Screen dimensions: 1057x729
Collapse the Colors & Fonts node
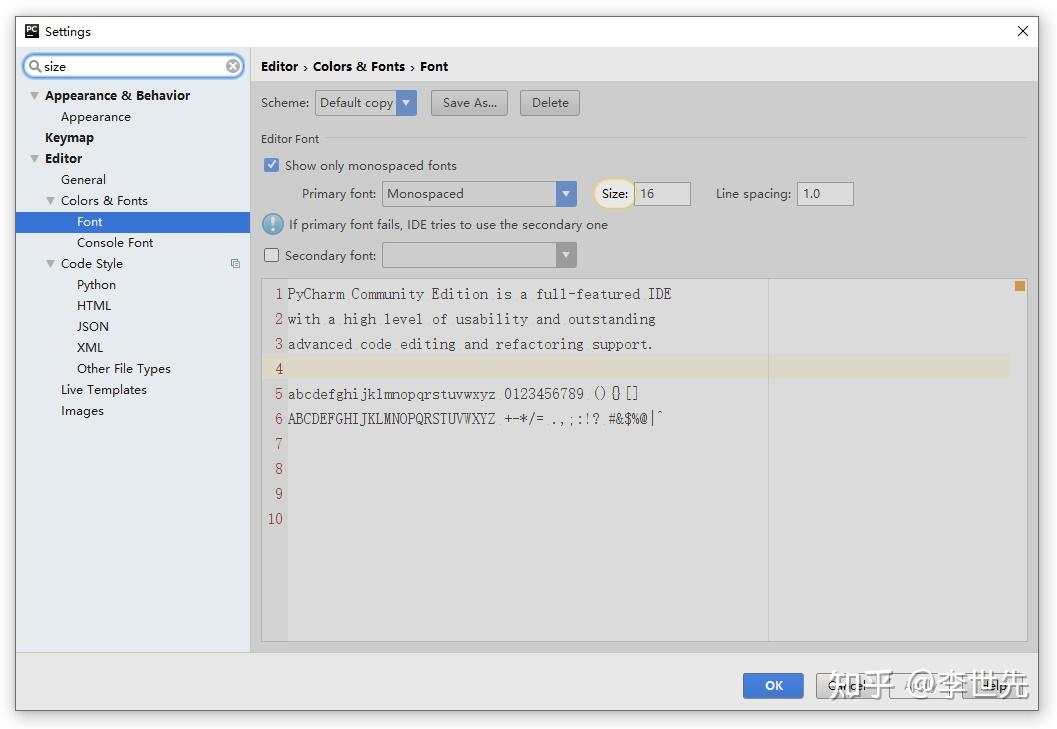pos(51,200)
